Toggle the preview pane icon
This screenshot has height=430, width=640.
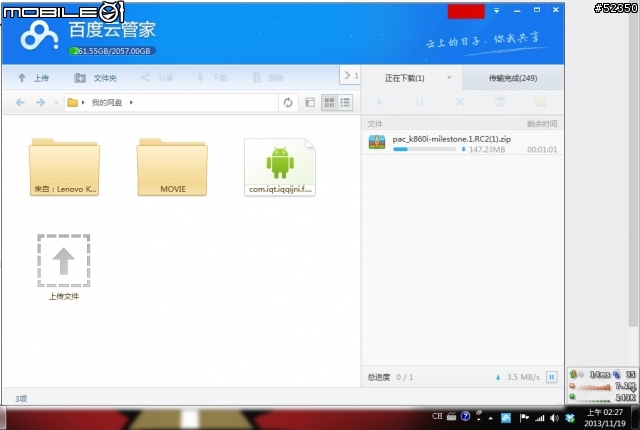(310, 102)
